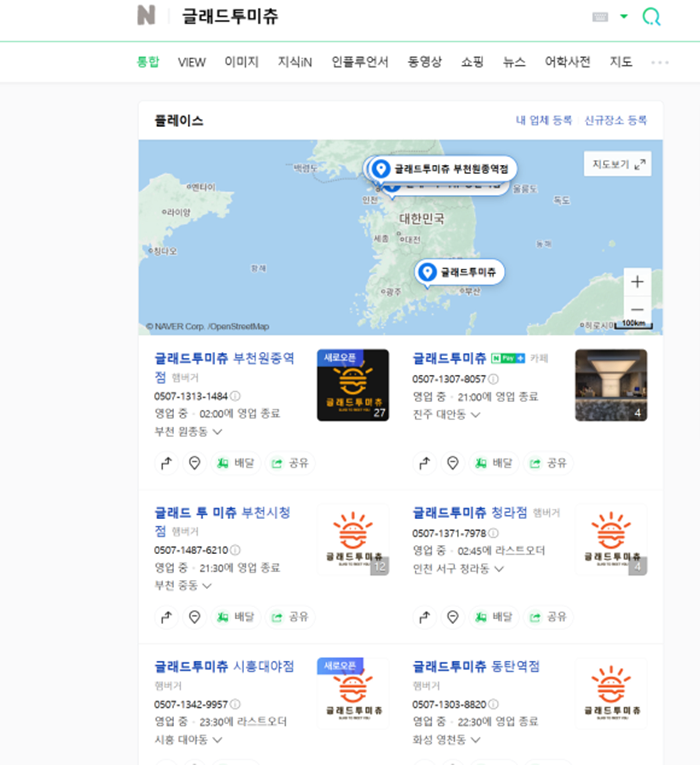Expand the 인천 서구 청라동 address

[458, 569]
